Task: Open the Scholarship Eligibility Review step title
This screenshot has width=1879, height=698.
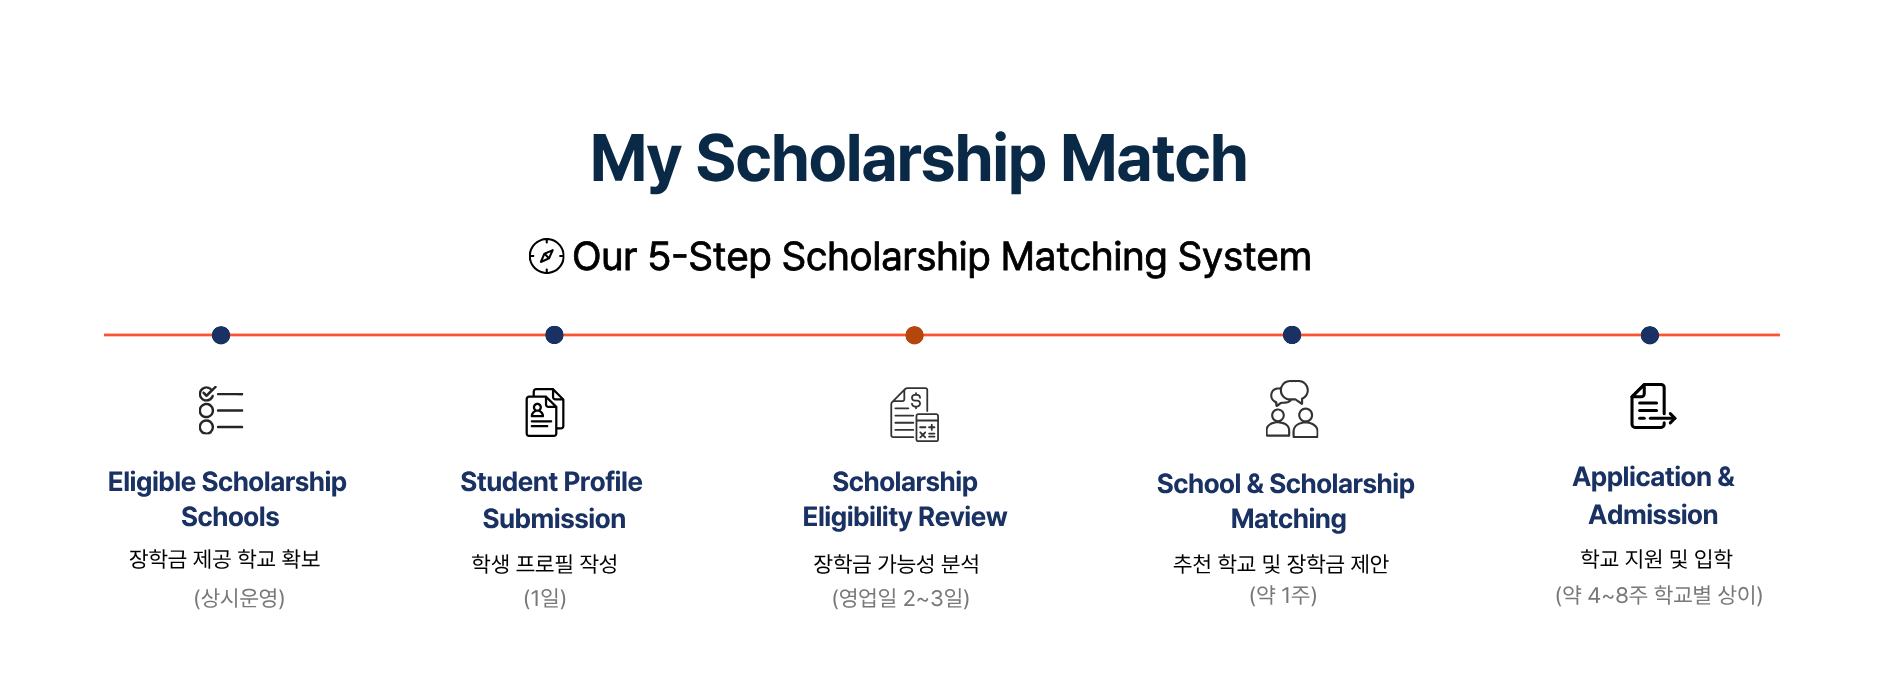Action: pyautogui.click(x=904, y=499)
